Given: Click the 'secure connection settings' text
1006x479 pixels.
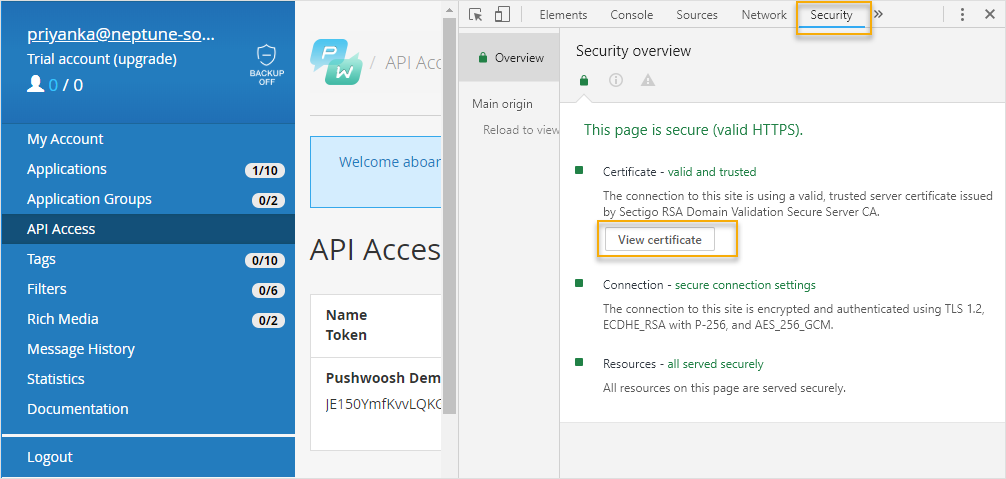Looking at the screenshot, I should click(746, 285).
